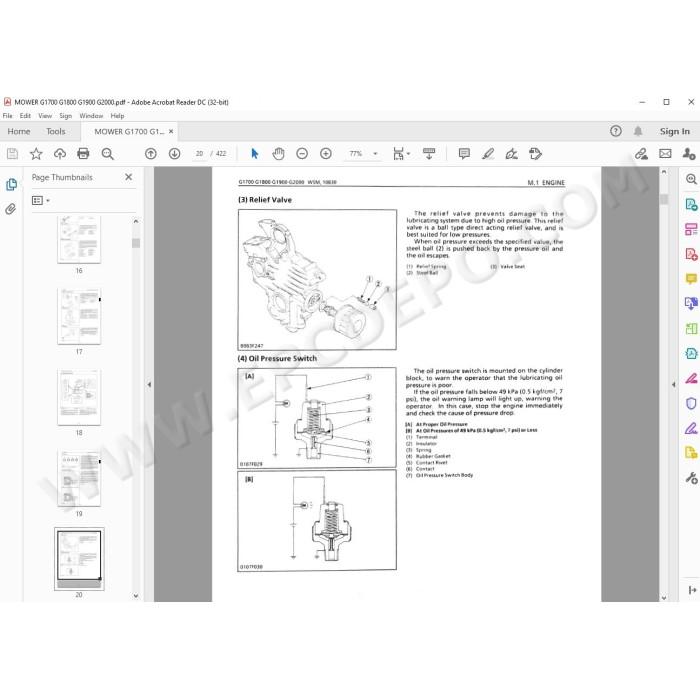Open the Help menu
Viewport: 700px width, 700px height.
(117, 116)
